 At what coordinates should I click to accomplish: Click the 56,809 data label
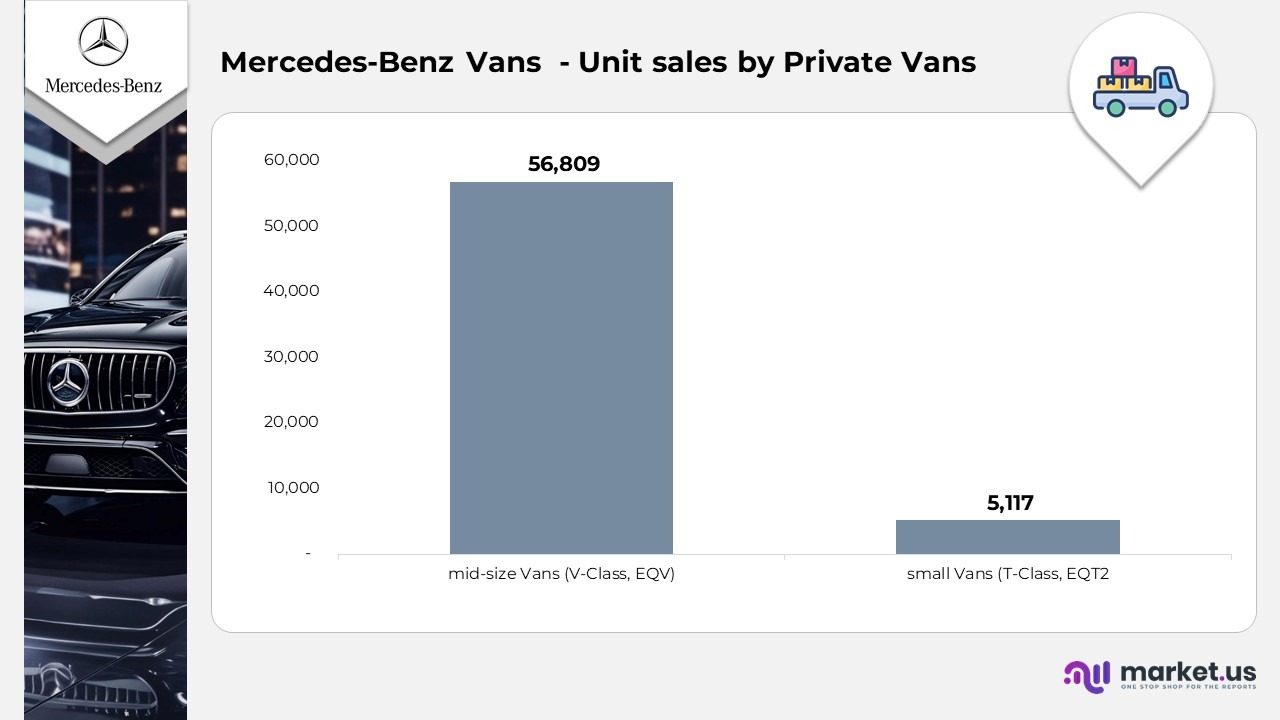[x=564, y=164]
